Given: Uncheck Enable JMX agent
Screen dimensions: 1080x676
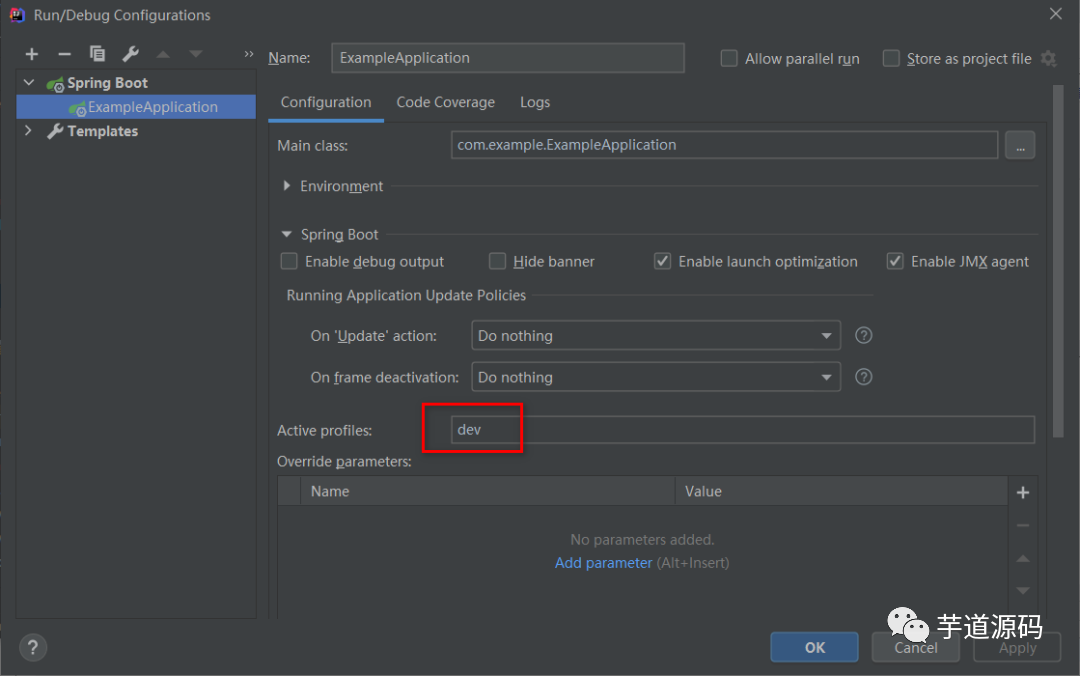Looking at the screenshot, I should point(895,261).
